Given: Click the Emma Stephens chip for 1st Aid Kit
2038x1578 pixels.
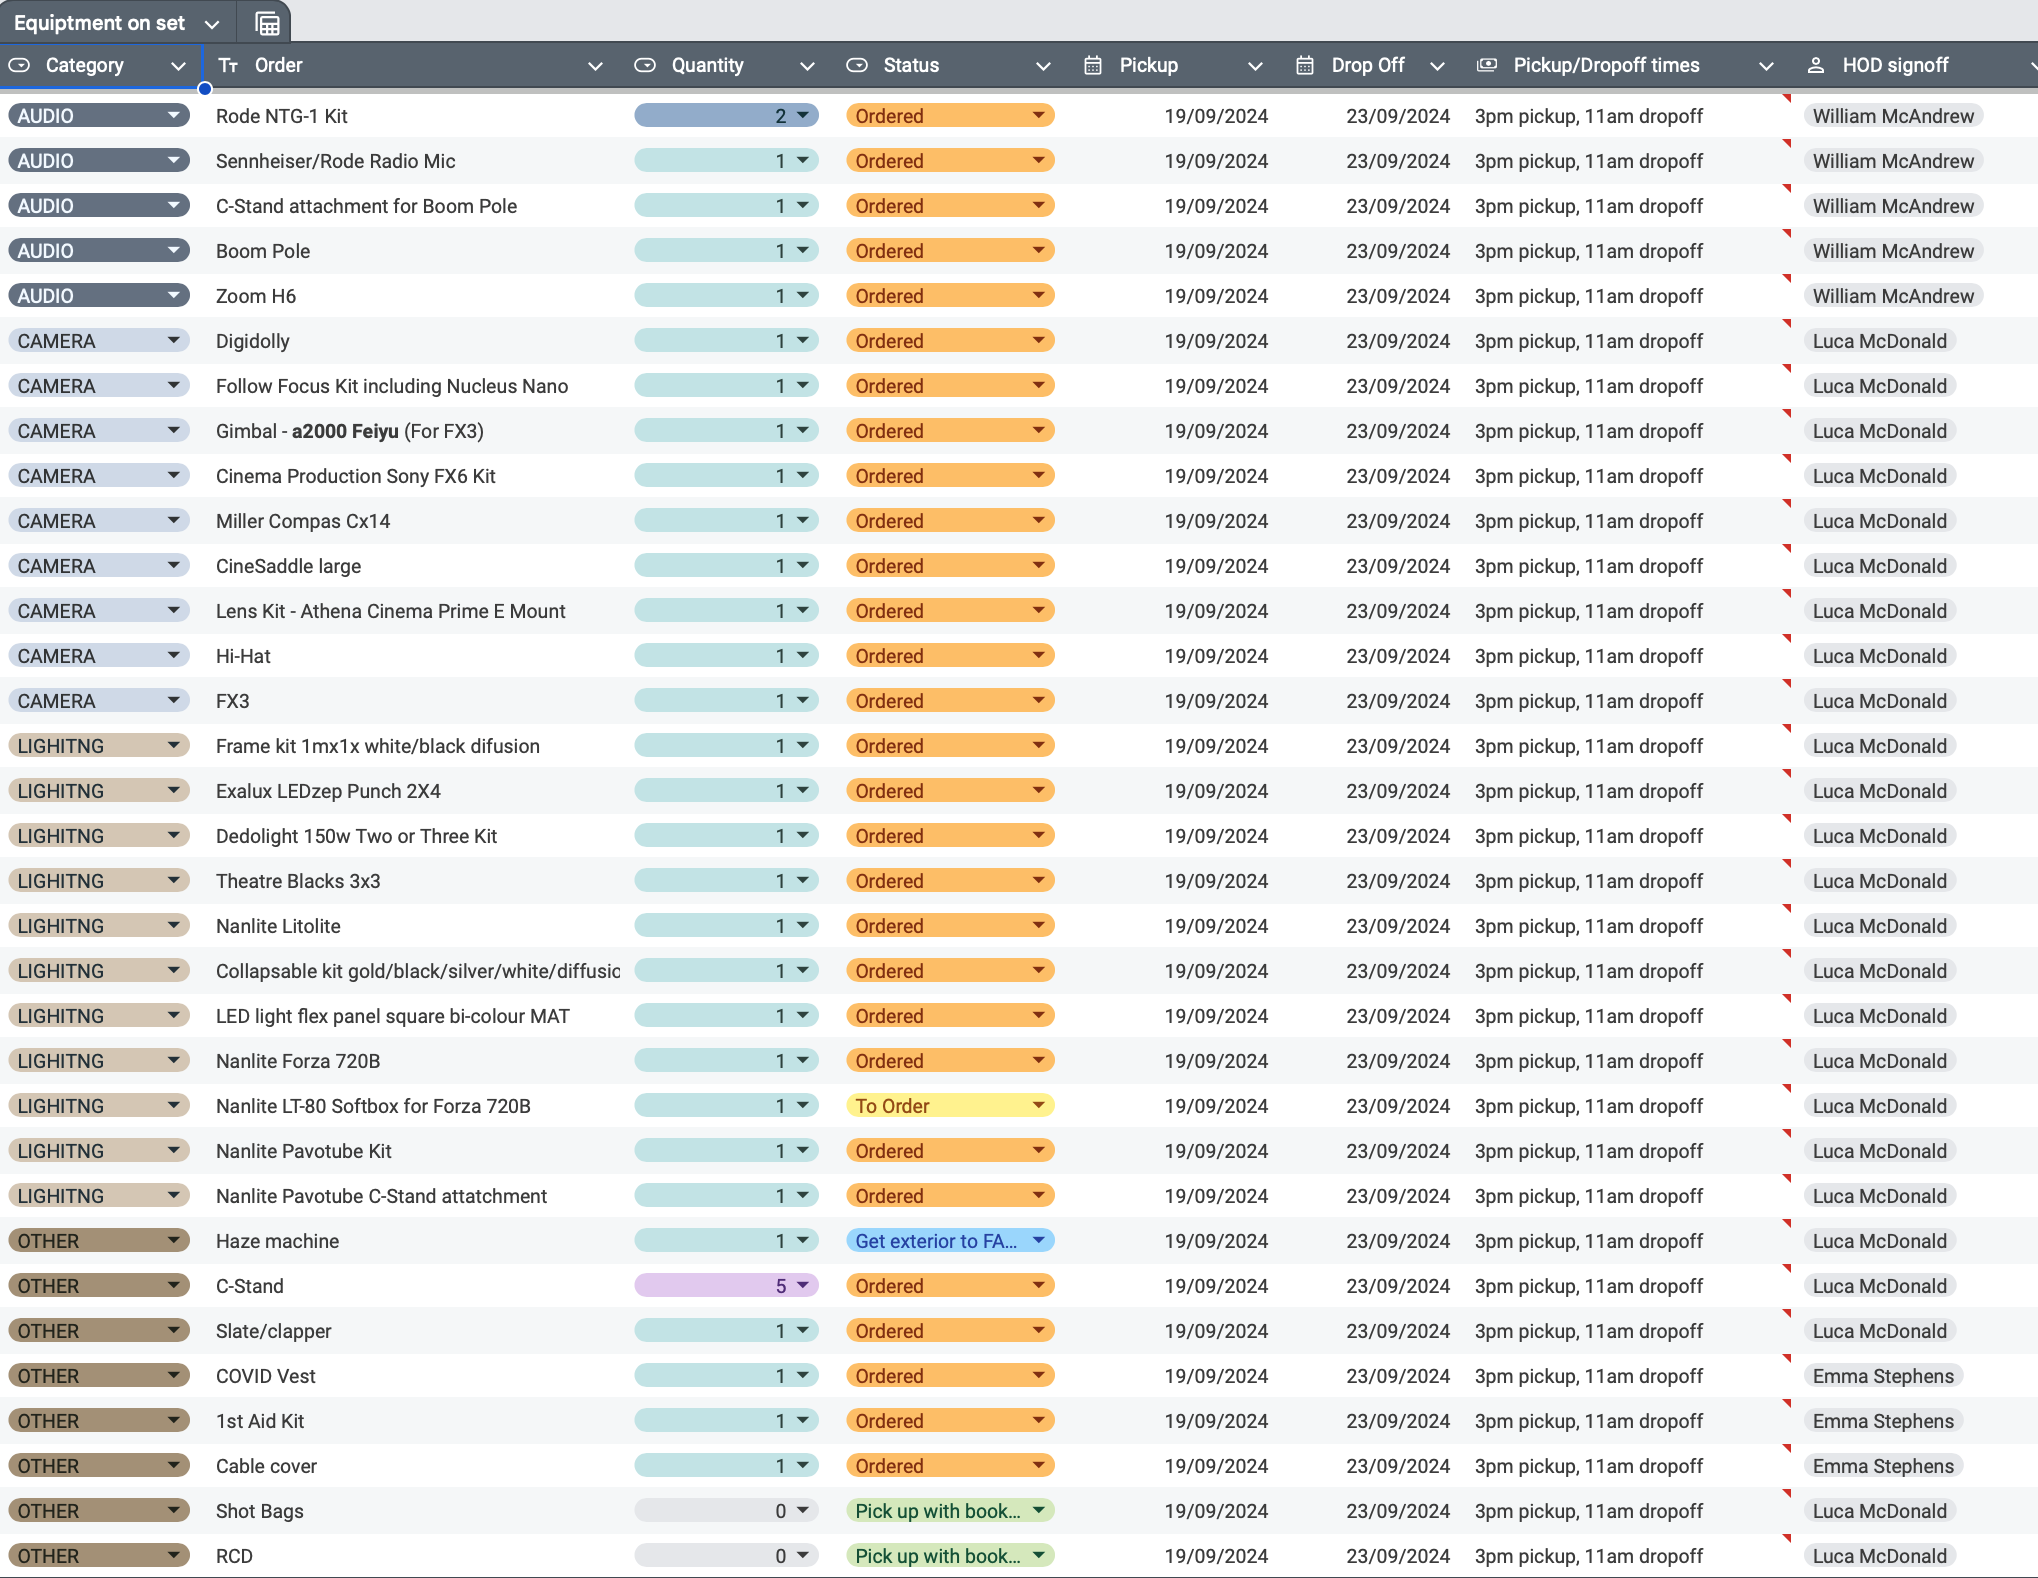Looking at the screenshot, I should coord(1883,1421).
